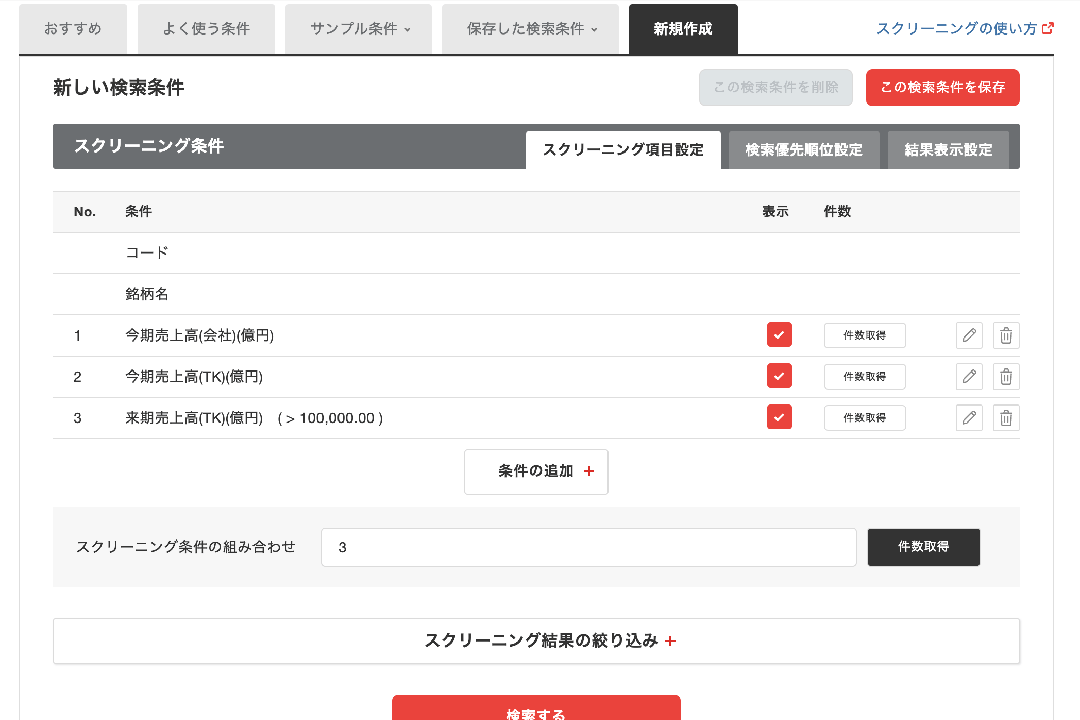
Task: Uncheck 表示 checkbox for 今期売上高(会社)
Action: pos(779,335)
